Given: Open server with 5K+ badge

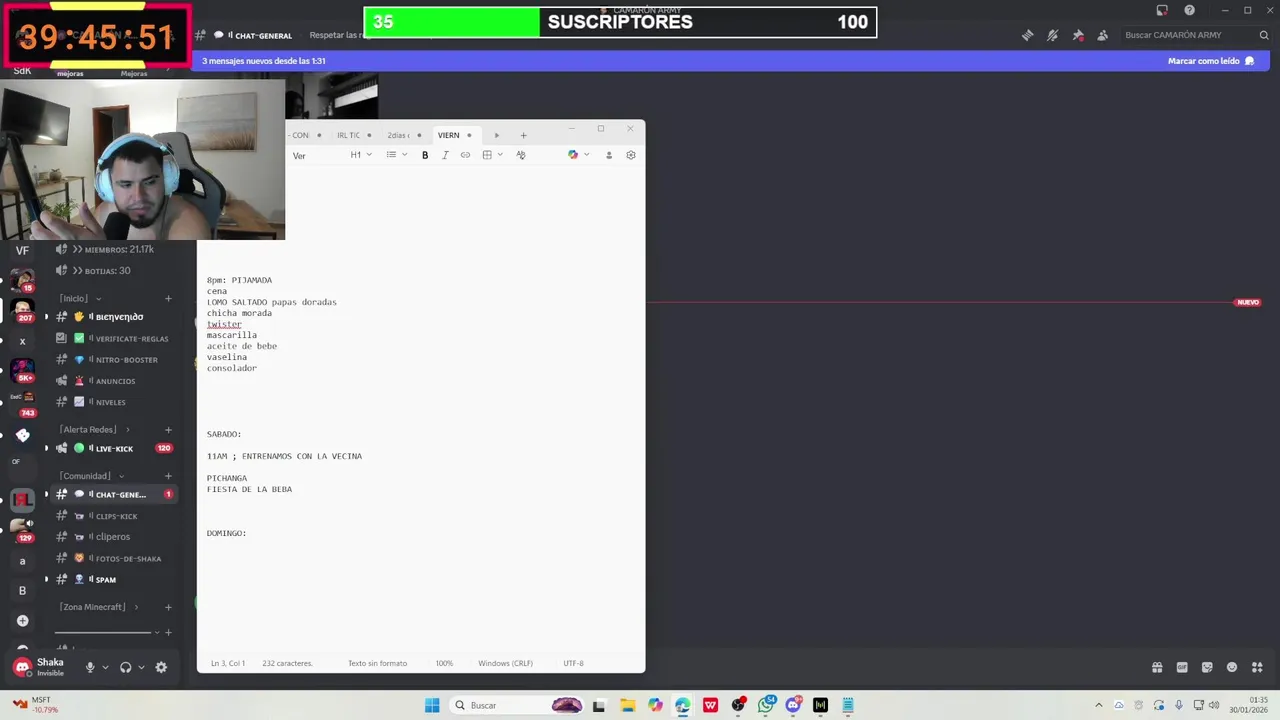Looking at the screenshot, I should (22, 369).
